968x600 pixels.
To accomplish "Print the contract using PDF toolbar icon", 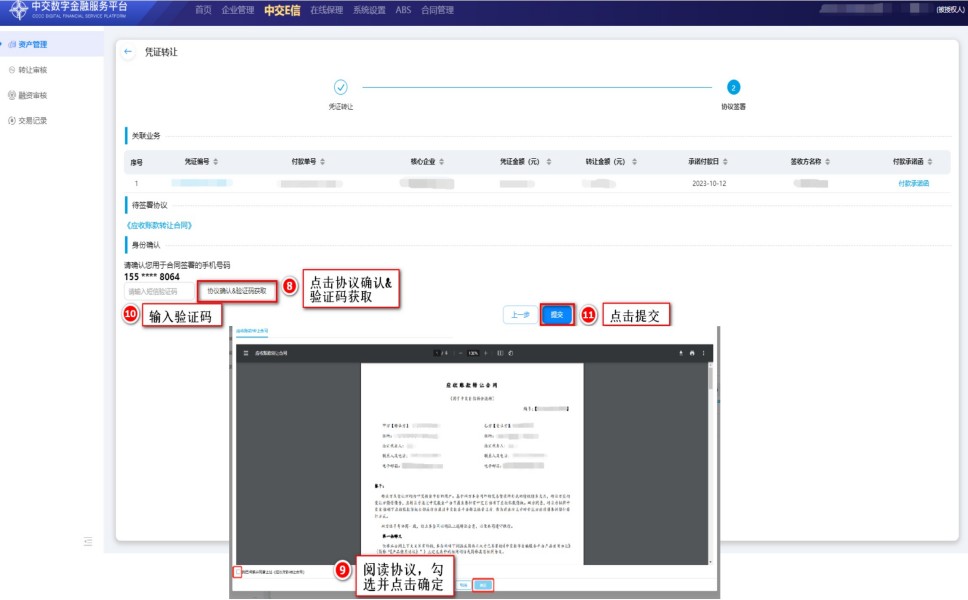I will 692,353.
